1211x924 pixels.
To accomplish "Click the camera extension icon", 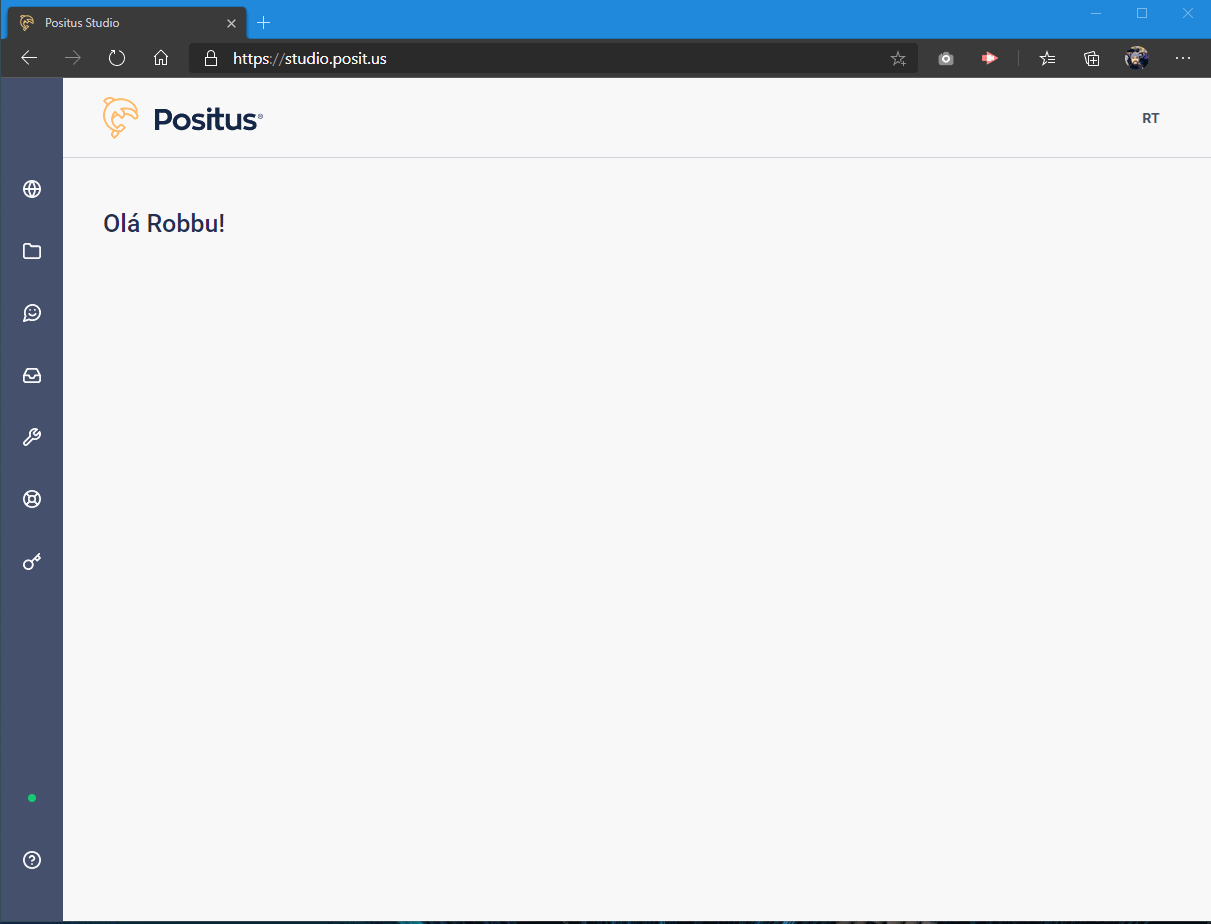I will click(946, 59).
